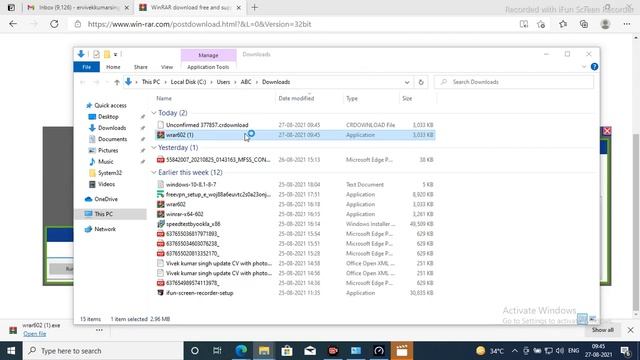Collapse the Earlier this week group
This screenshot has height=360, width=640.
click(154, 173)
